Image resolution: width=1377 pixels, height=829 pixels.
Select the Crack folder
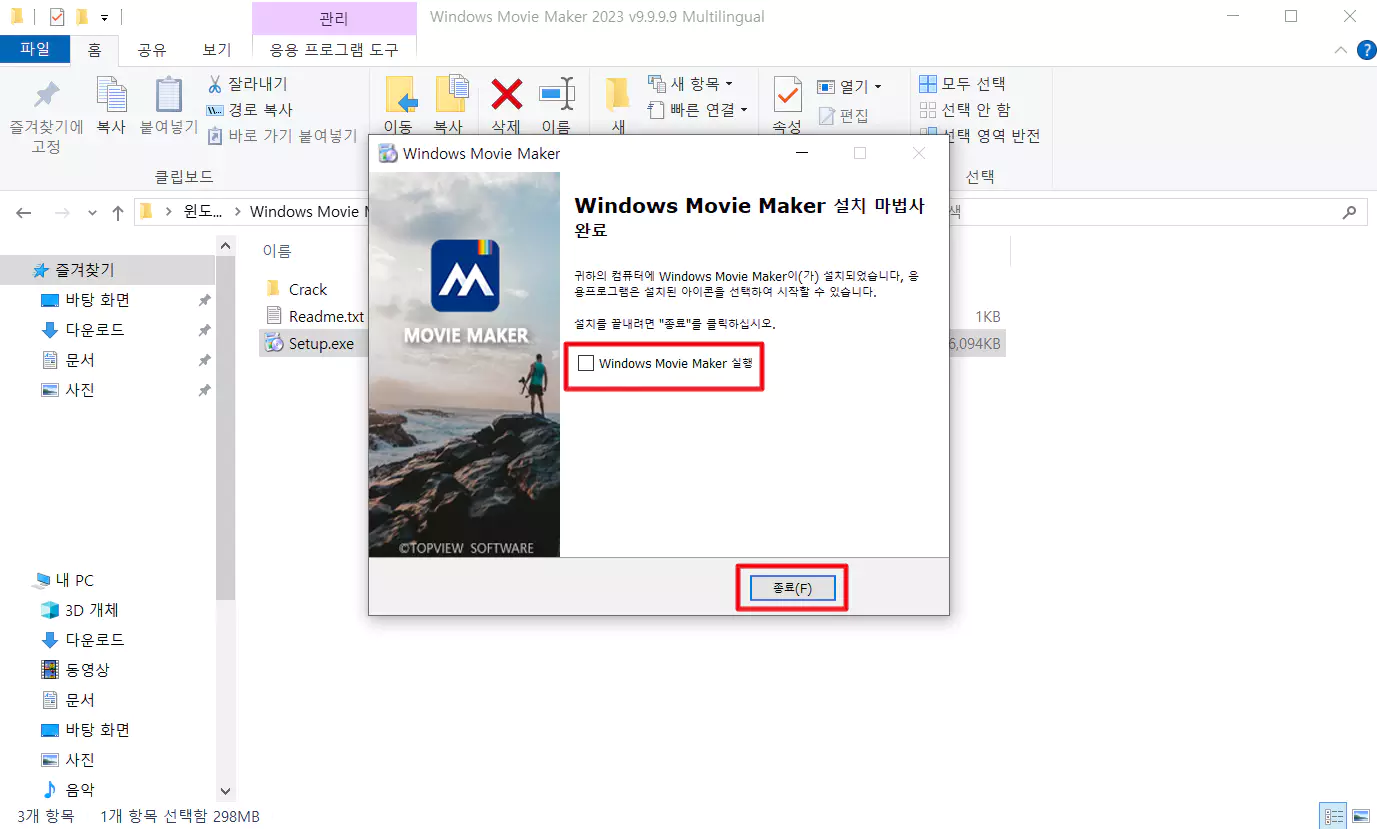[308, 289]
